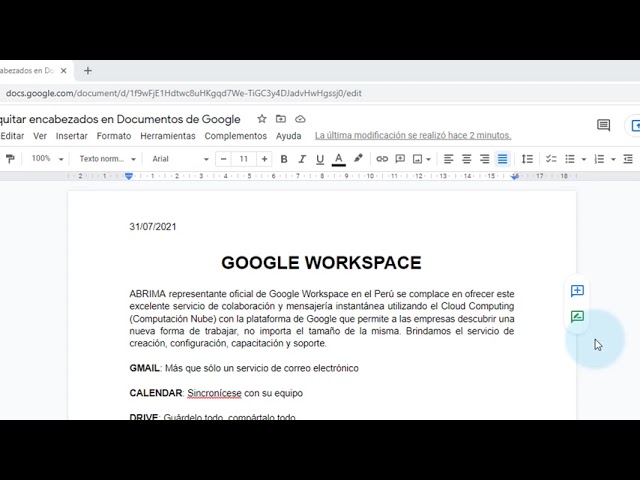Open the Herramientas menu
This screenshot has width=640, height=480.
(x=168, y=136)
